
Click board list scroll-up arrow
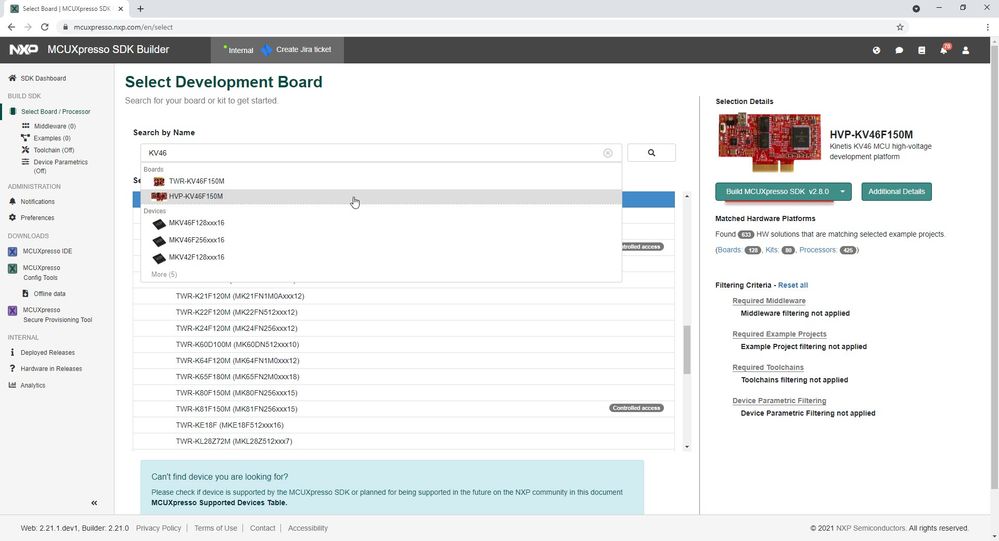(x=687, y=196)
